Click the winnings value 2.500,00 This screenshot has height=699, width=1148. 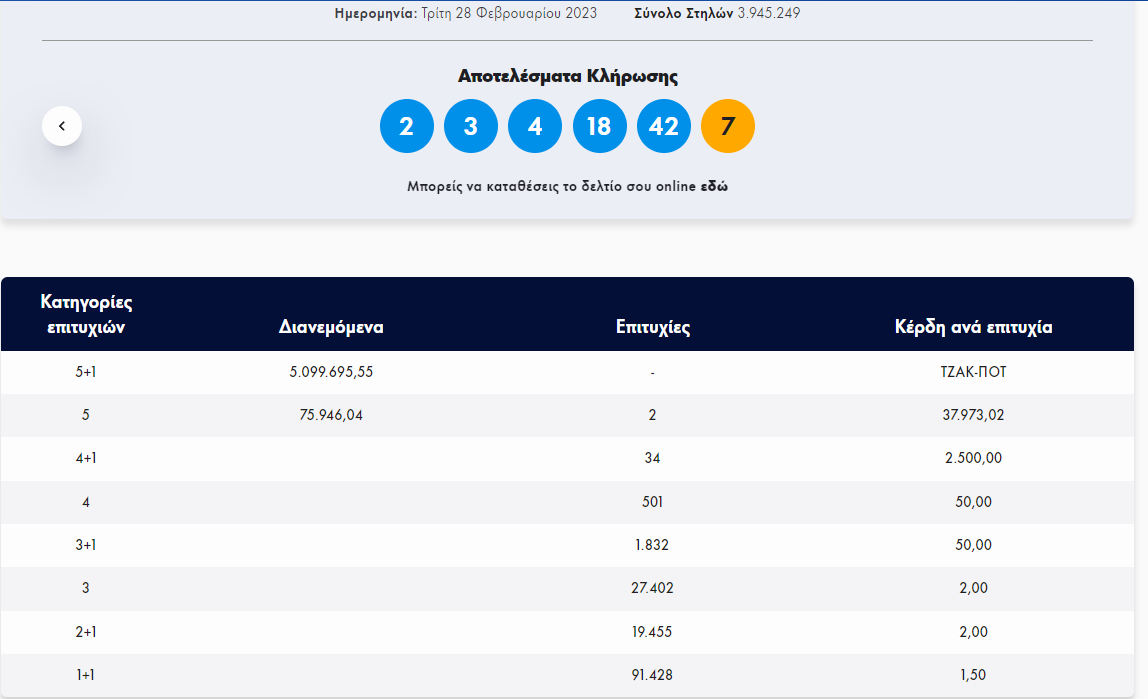click(973, 458)
